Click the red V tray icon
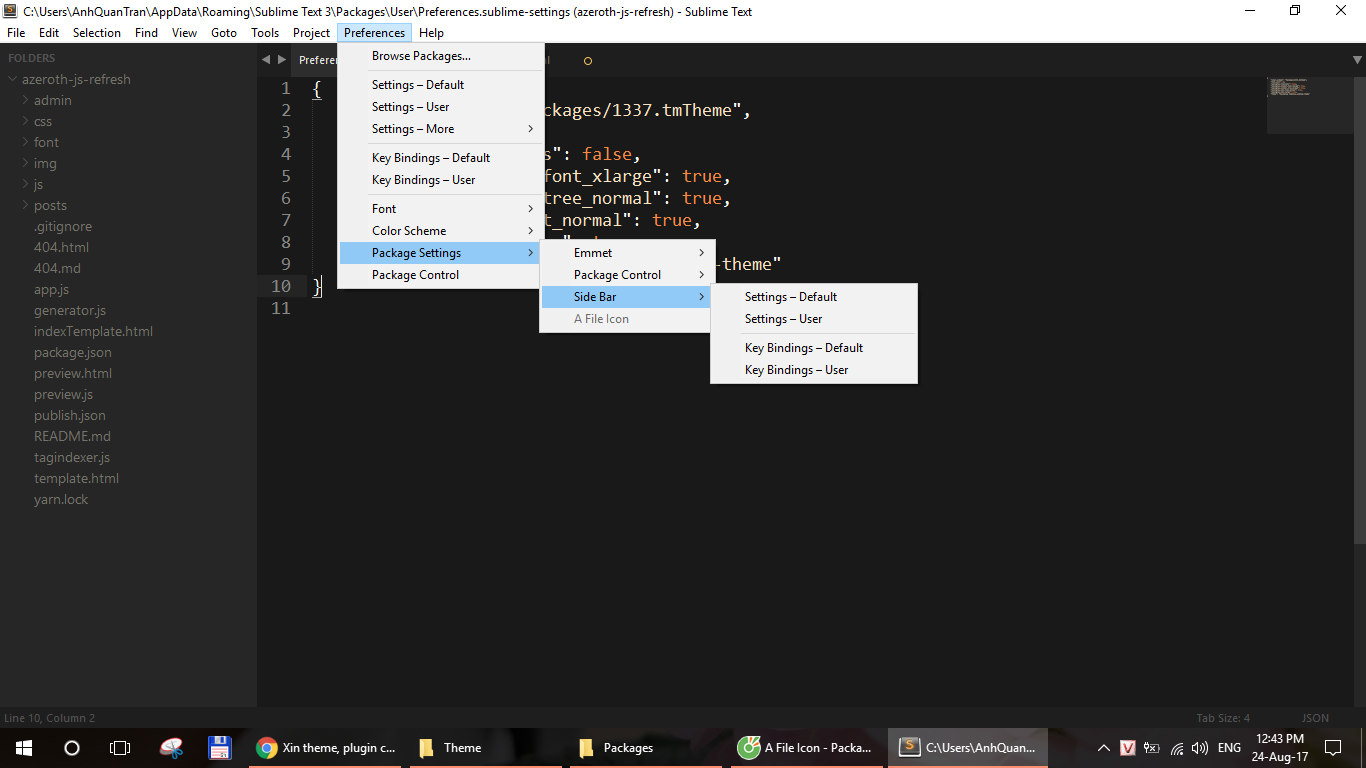This screenshot has width=1366, height=768. point(1128,747)
